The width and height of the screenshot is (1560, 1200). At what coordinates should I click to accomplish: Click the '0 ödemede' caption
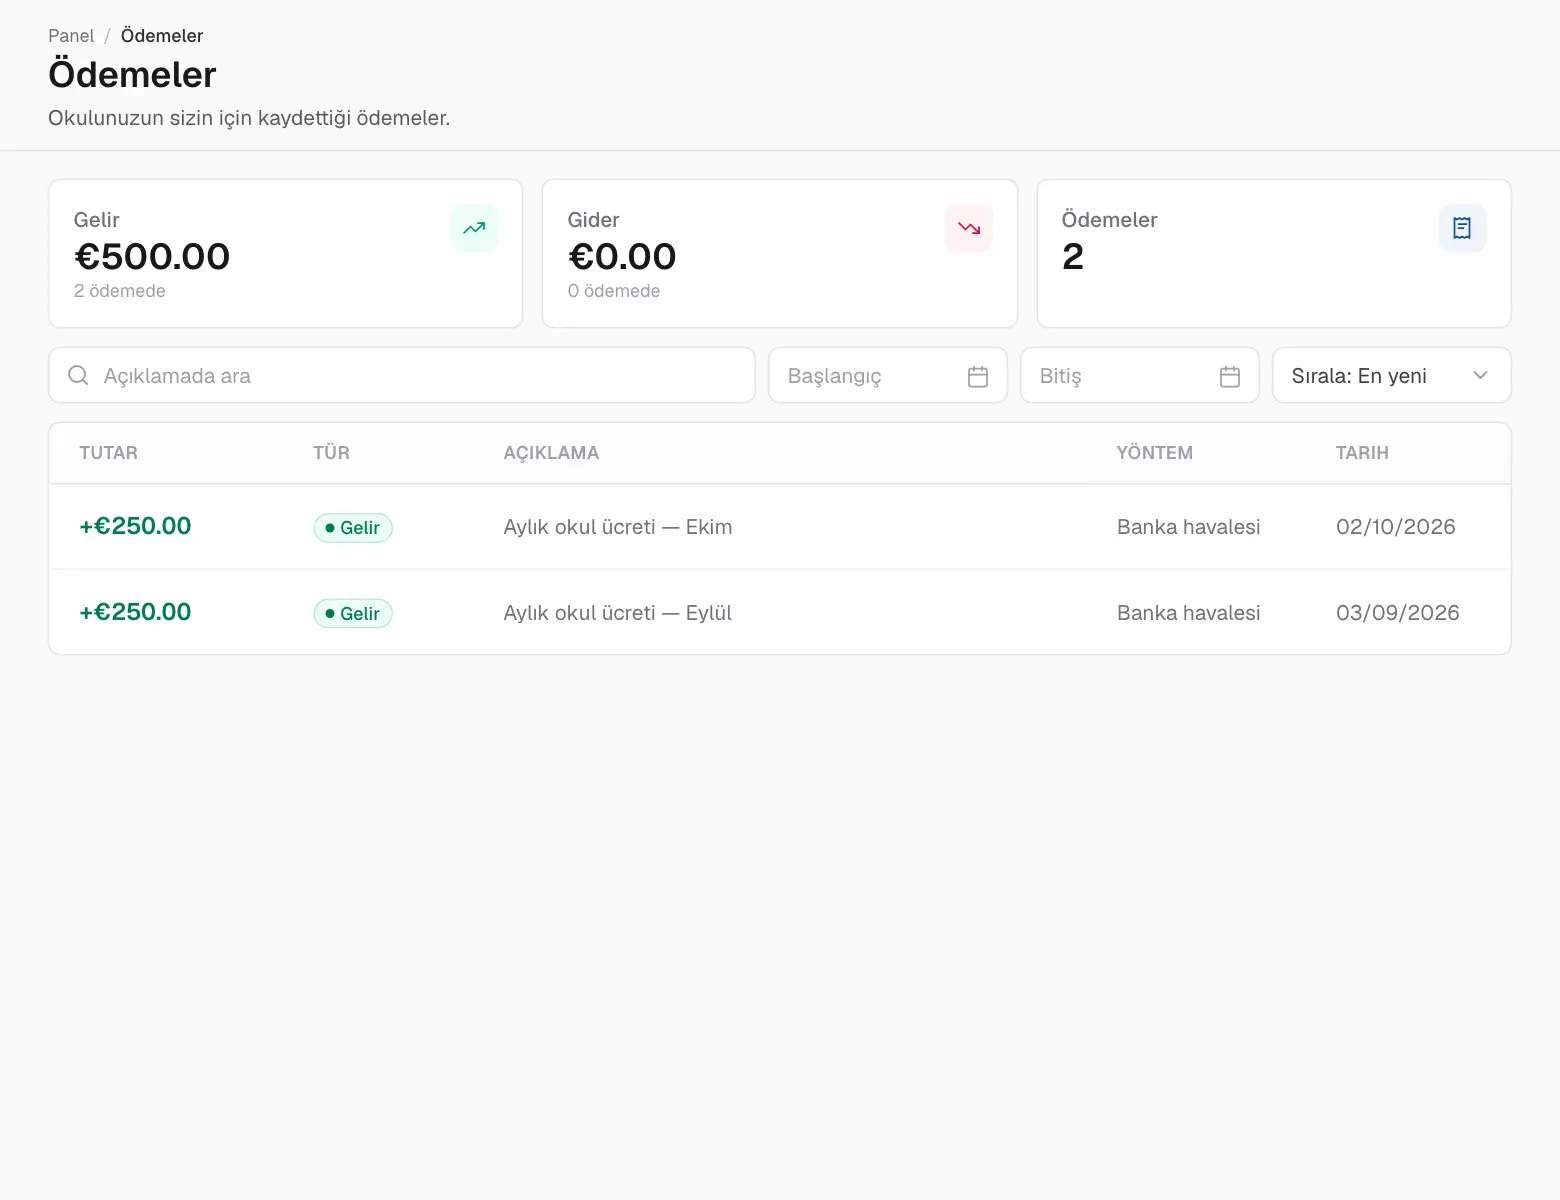614,291
